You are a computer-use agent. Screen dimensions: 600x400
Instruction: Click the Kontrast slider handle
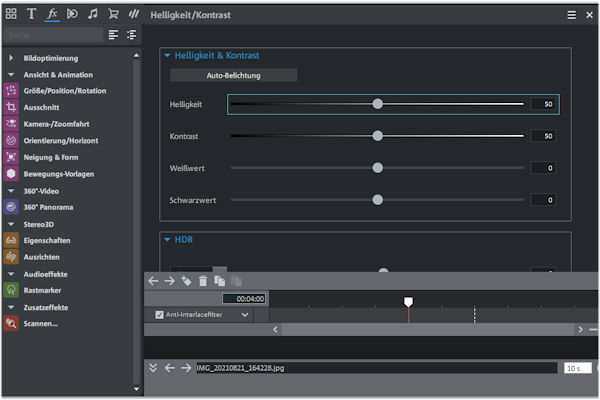click(x=378, y=136)
